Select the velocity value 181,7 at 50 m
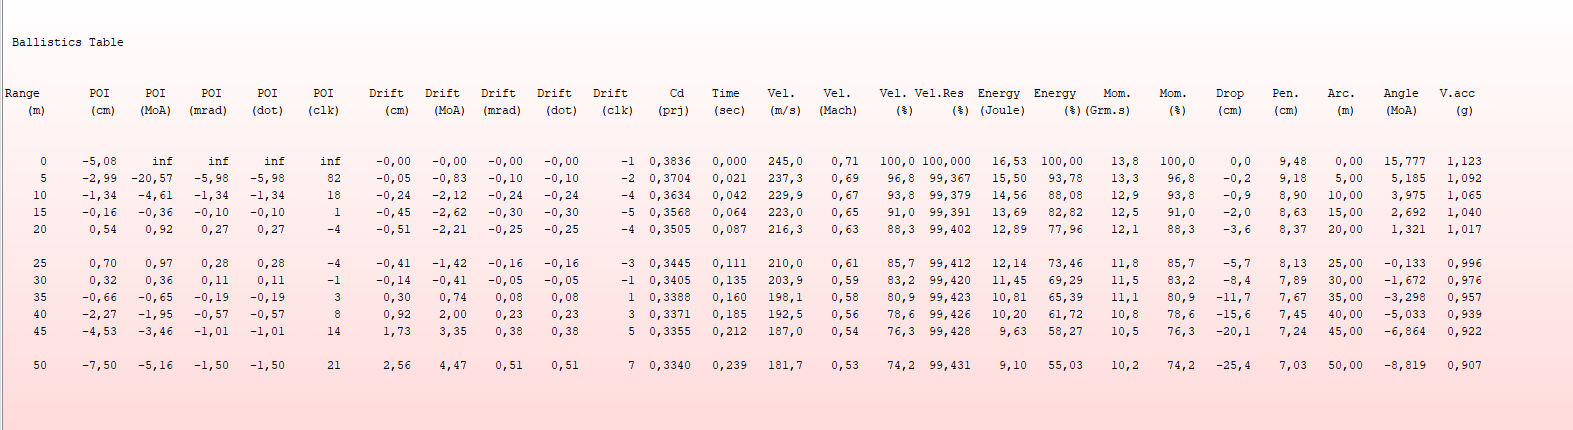Screen dimensions: 1573x430 pyautogui.click(x=785, y=365)
